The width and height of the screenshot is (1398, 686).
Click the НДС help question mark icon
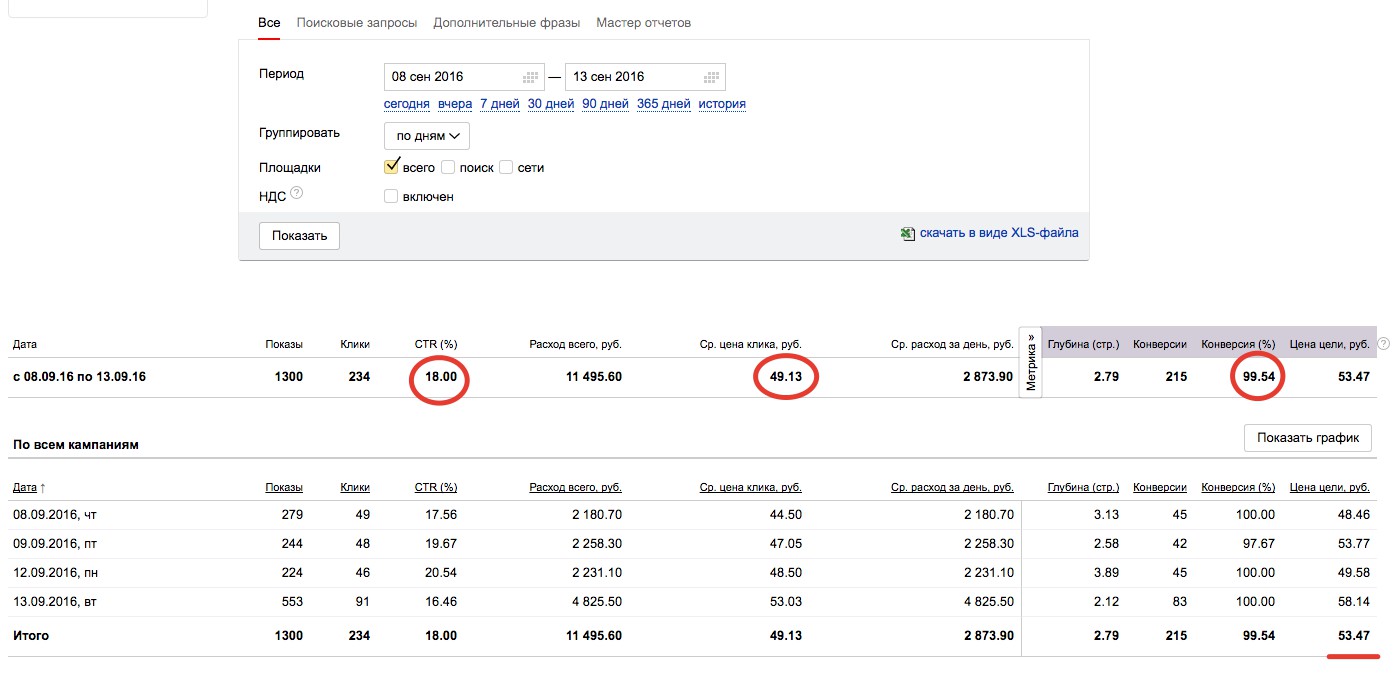(x=296, y=195)
